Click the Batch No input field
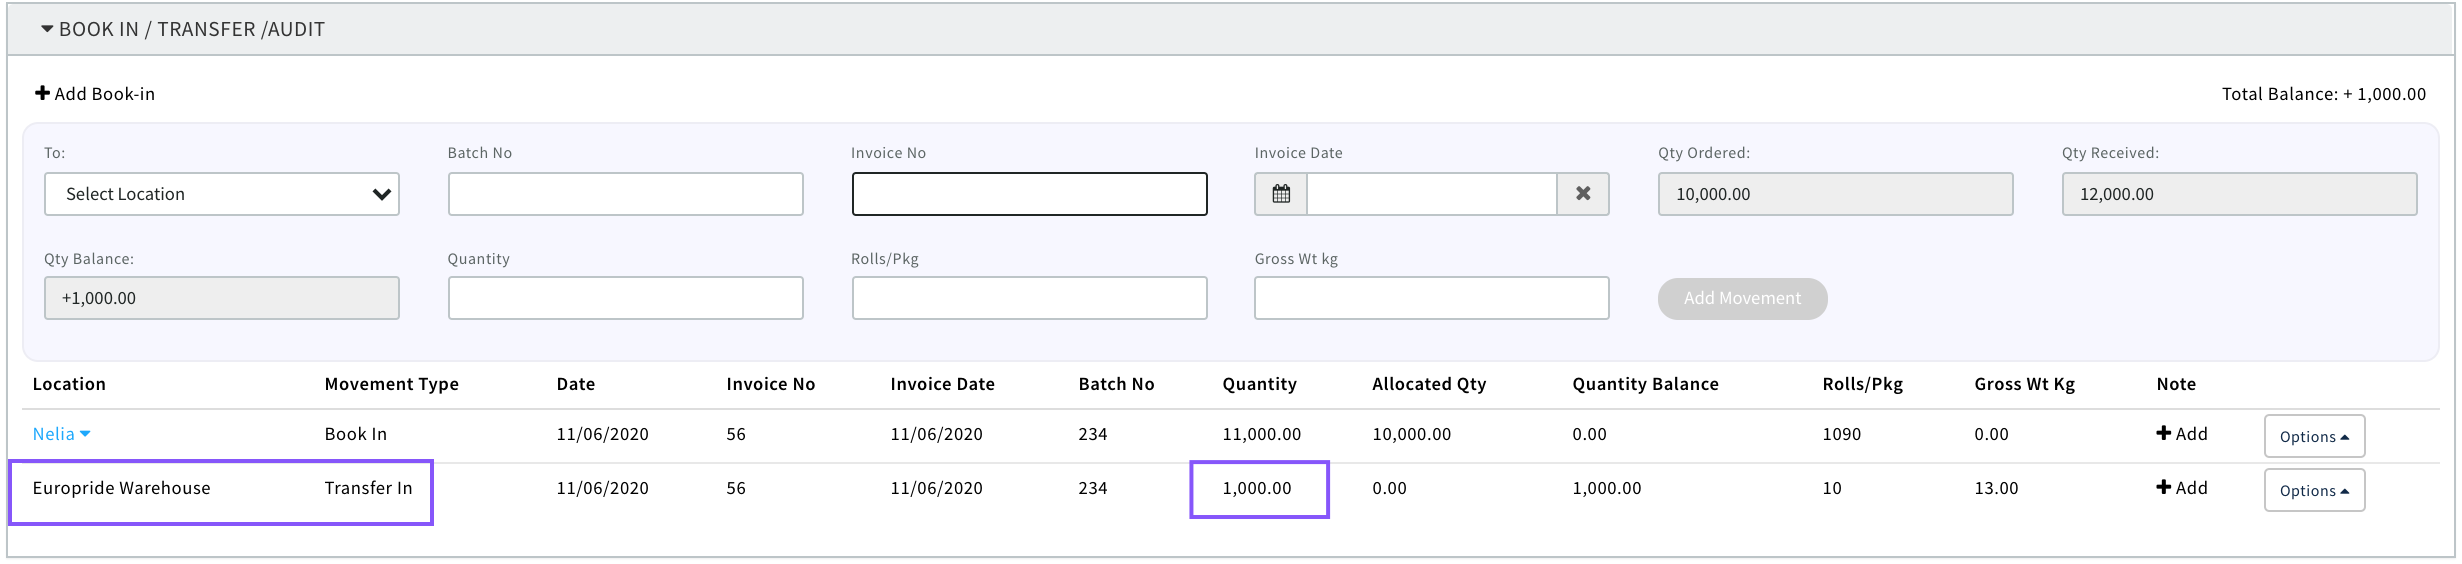 point(625,194)
